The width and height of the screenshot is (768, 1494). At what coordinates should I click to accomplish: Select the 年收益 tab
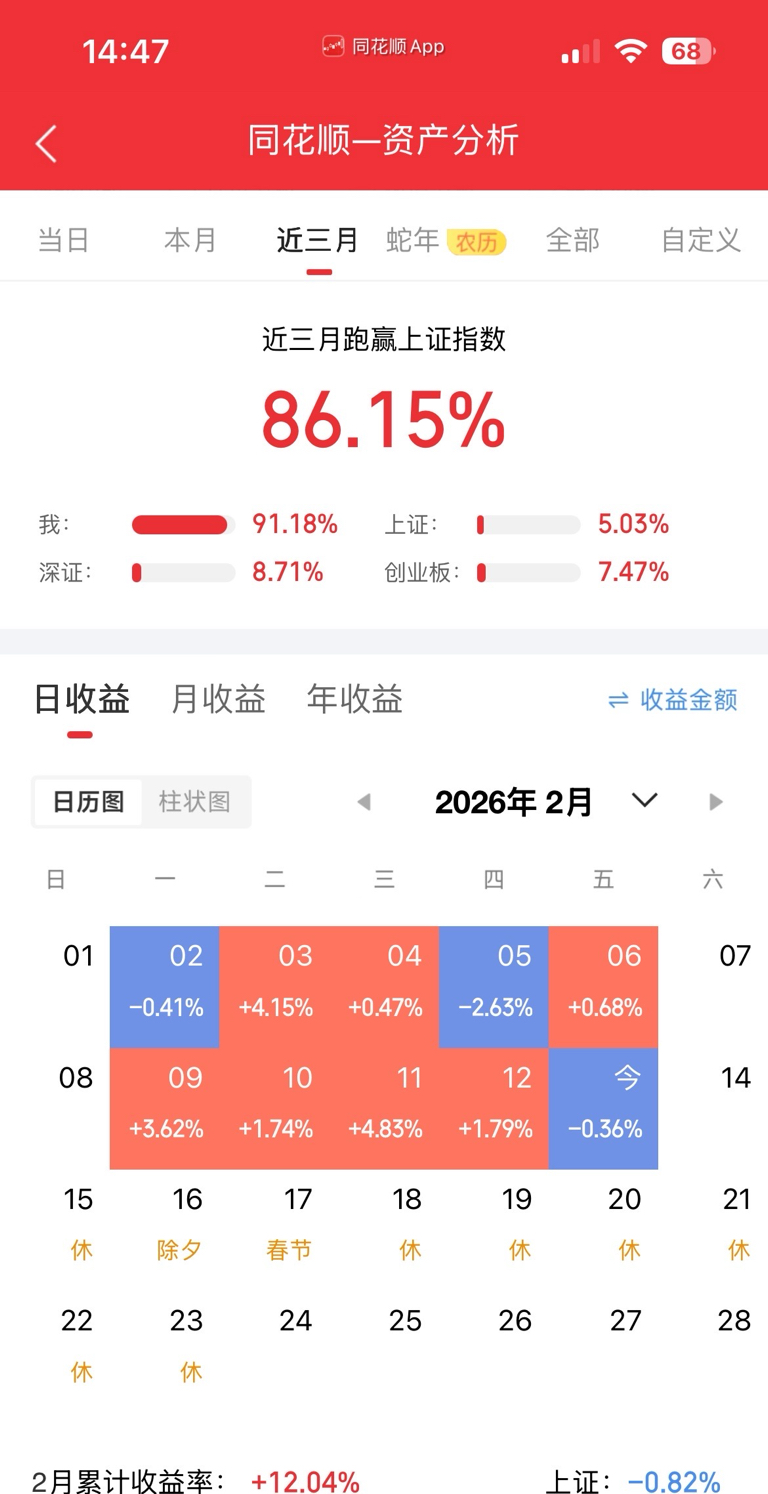354,699
